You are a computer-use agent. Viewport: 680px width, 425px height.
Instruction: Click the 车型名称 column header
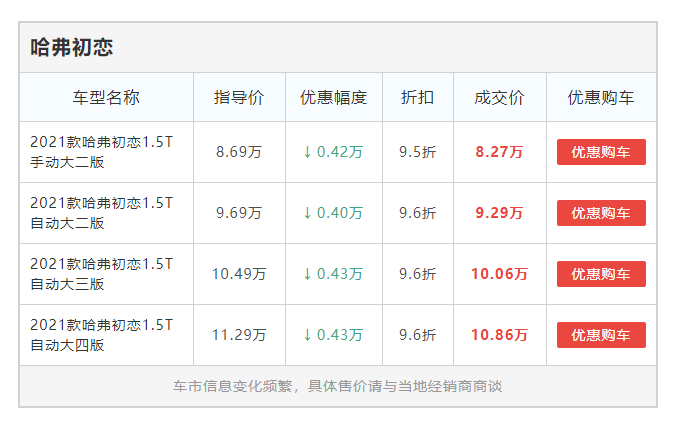(106, 97)
